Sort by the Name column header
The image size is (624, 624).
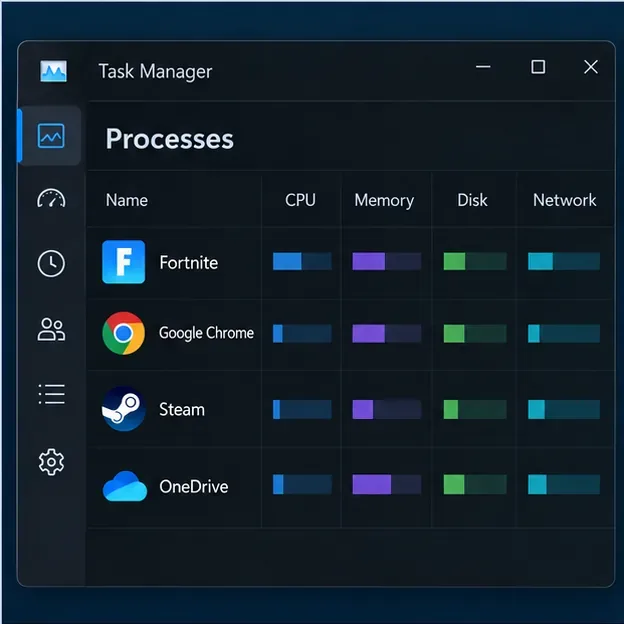(x=127, y=200)
